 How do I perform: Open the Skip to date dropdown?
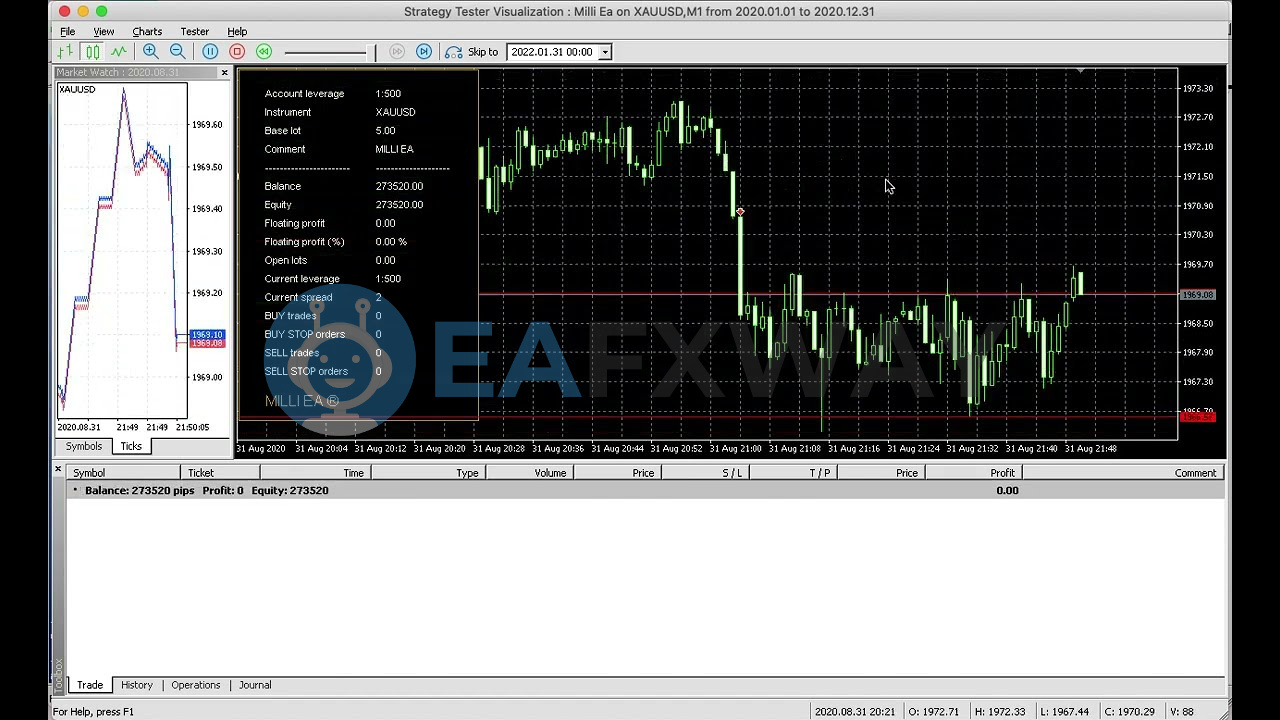pos(604,52)
